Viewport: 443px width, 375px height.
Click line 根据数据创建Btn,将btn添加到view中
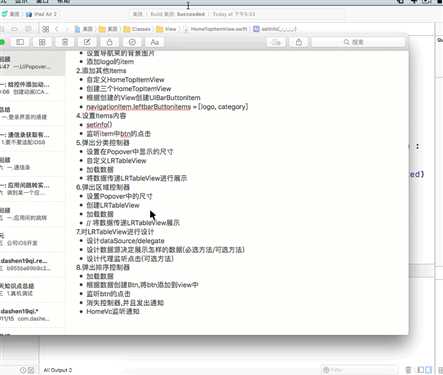(x=142, y=285)
